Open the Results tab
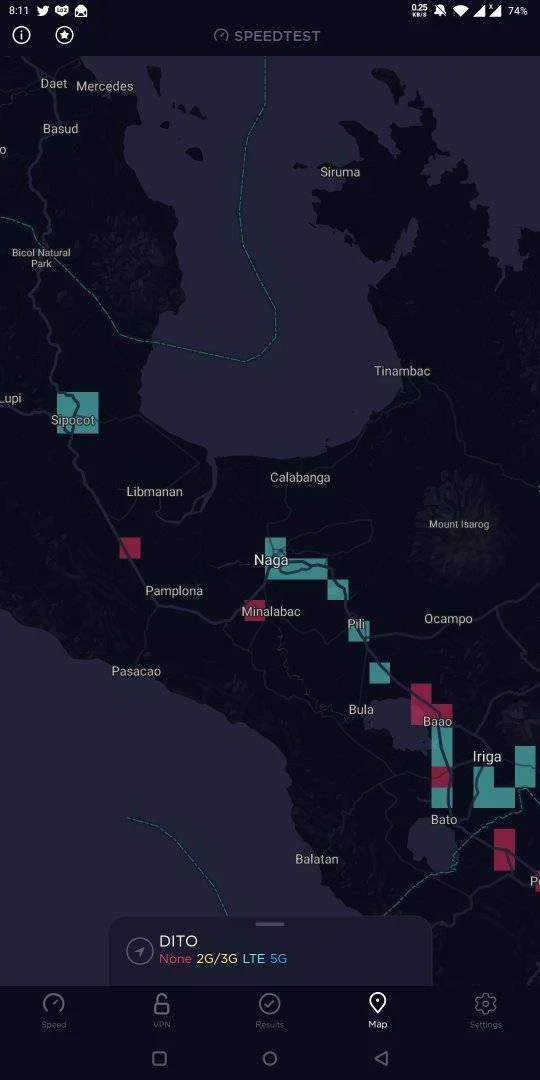 (x=269, y=1010)
